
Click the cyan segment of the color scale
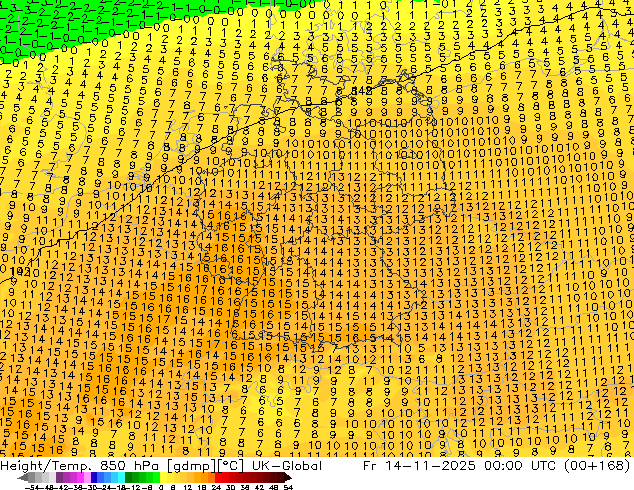click(x=121, y=477)
